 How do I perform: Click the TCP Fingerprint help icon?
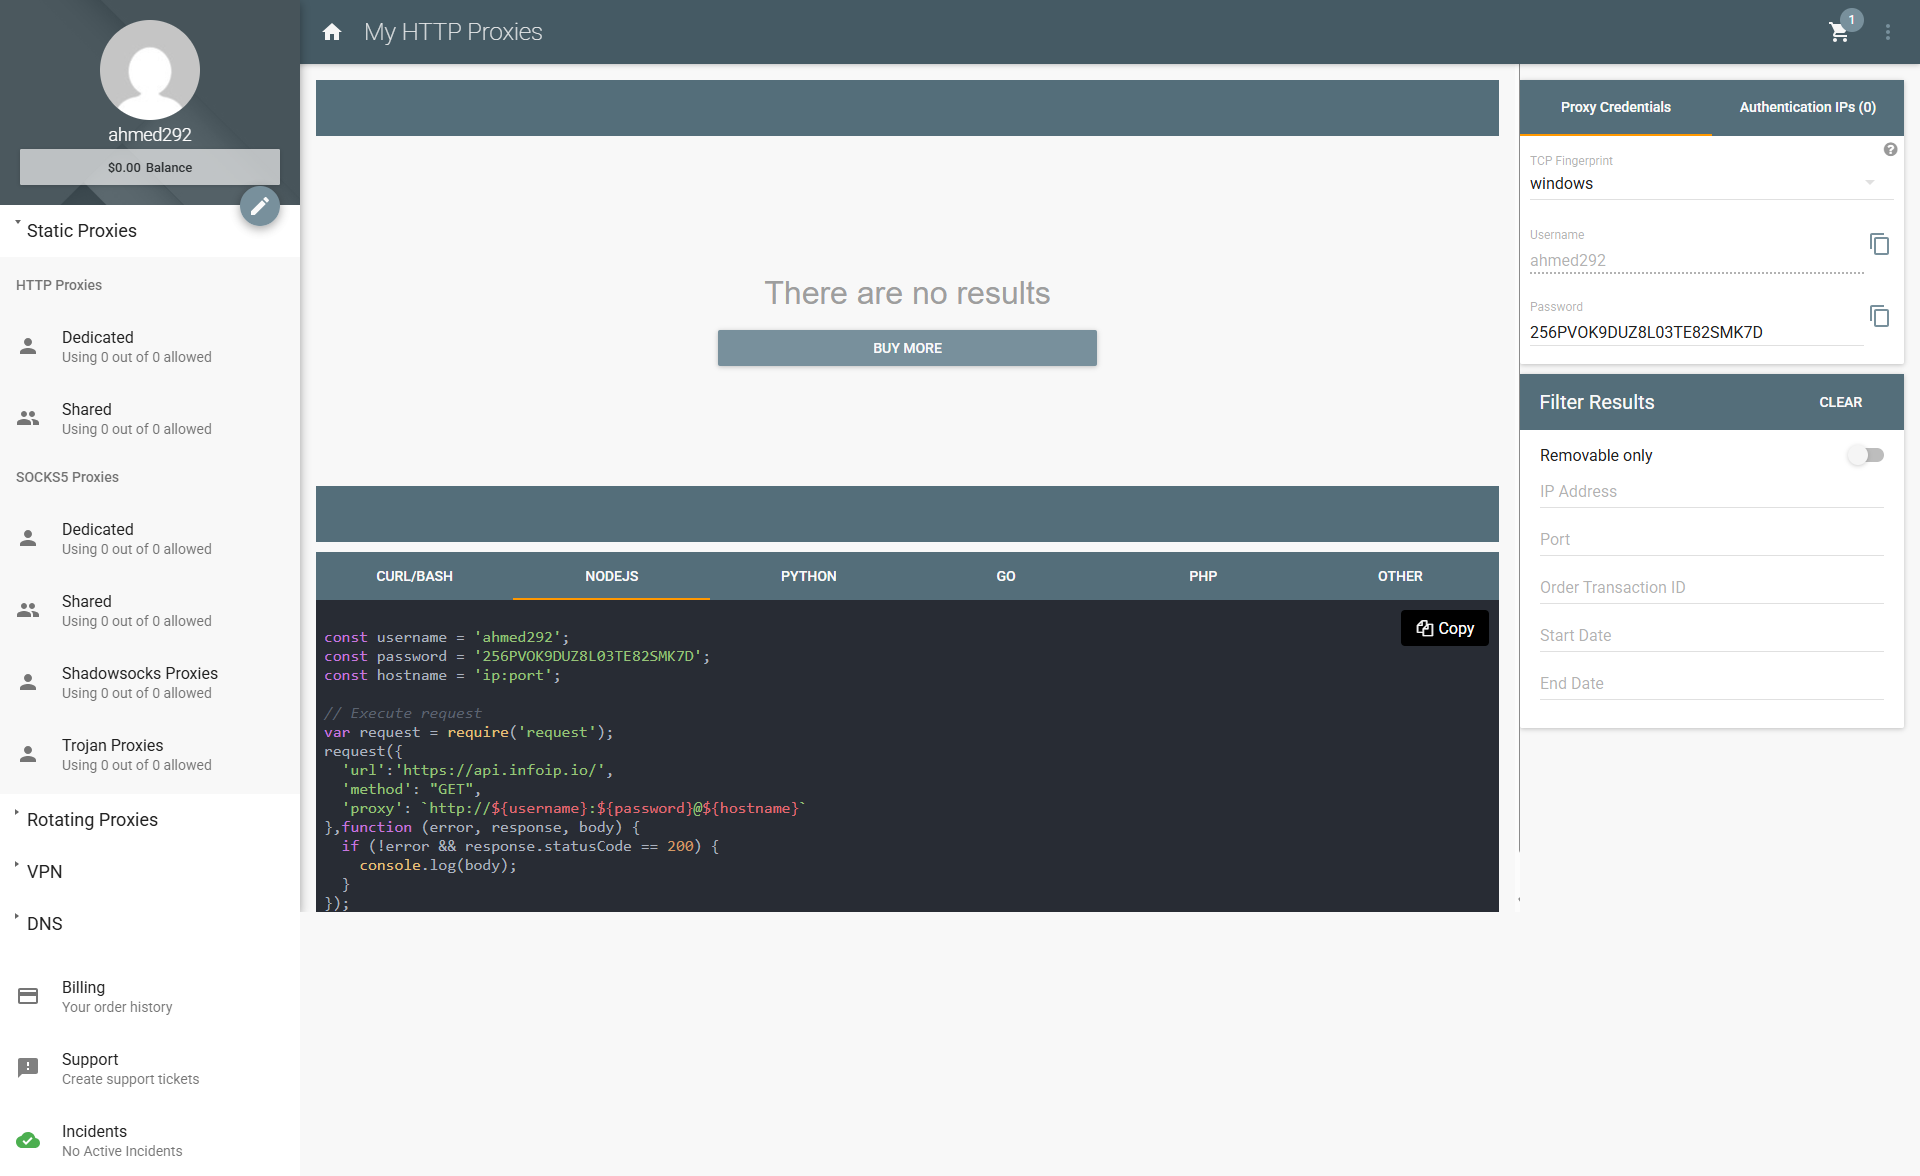coord(1890,149)
